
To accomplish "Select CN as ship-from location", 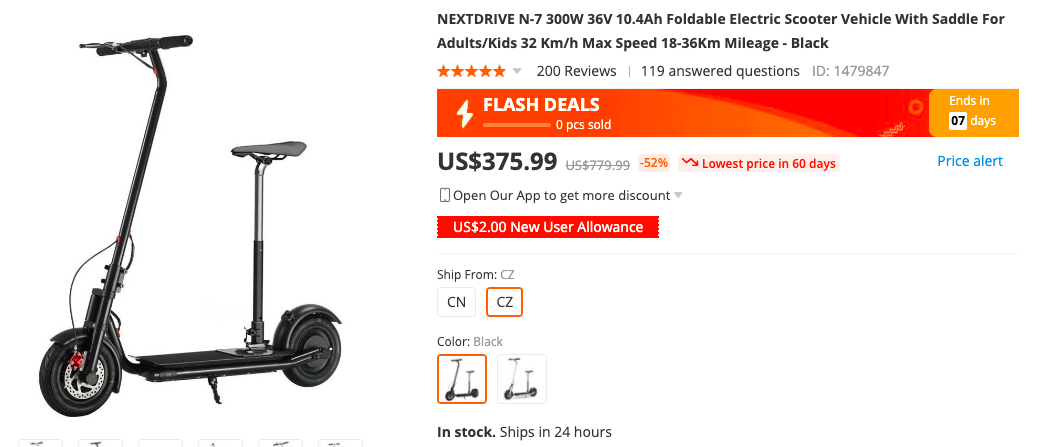I will [x=456, y=302].
